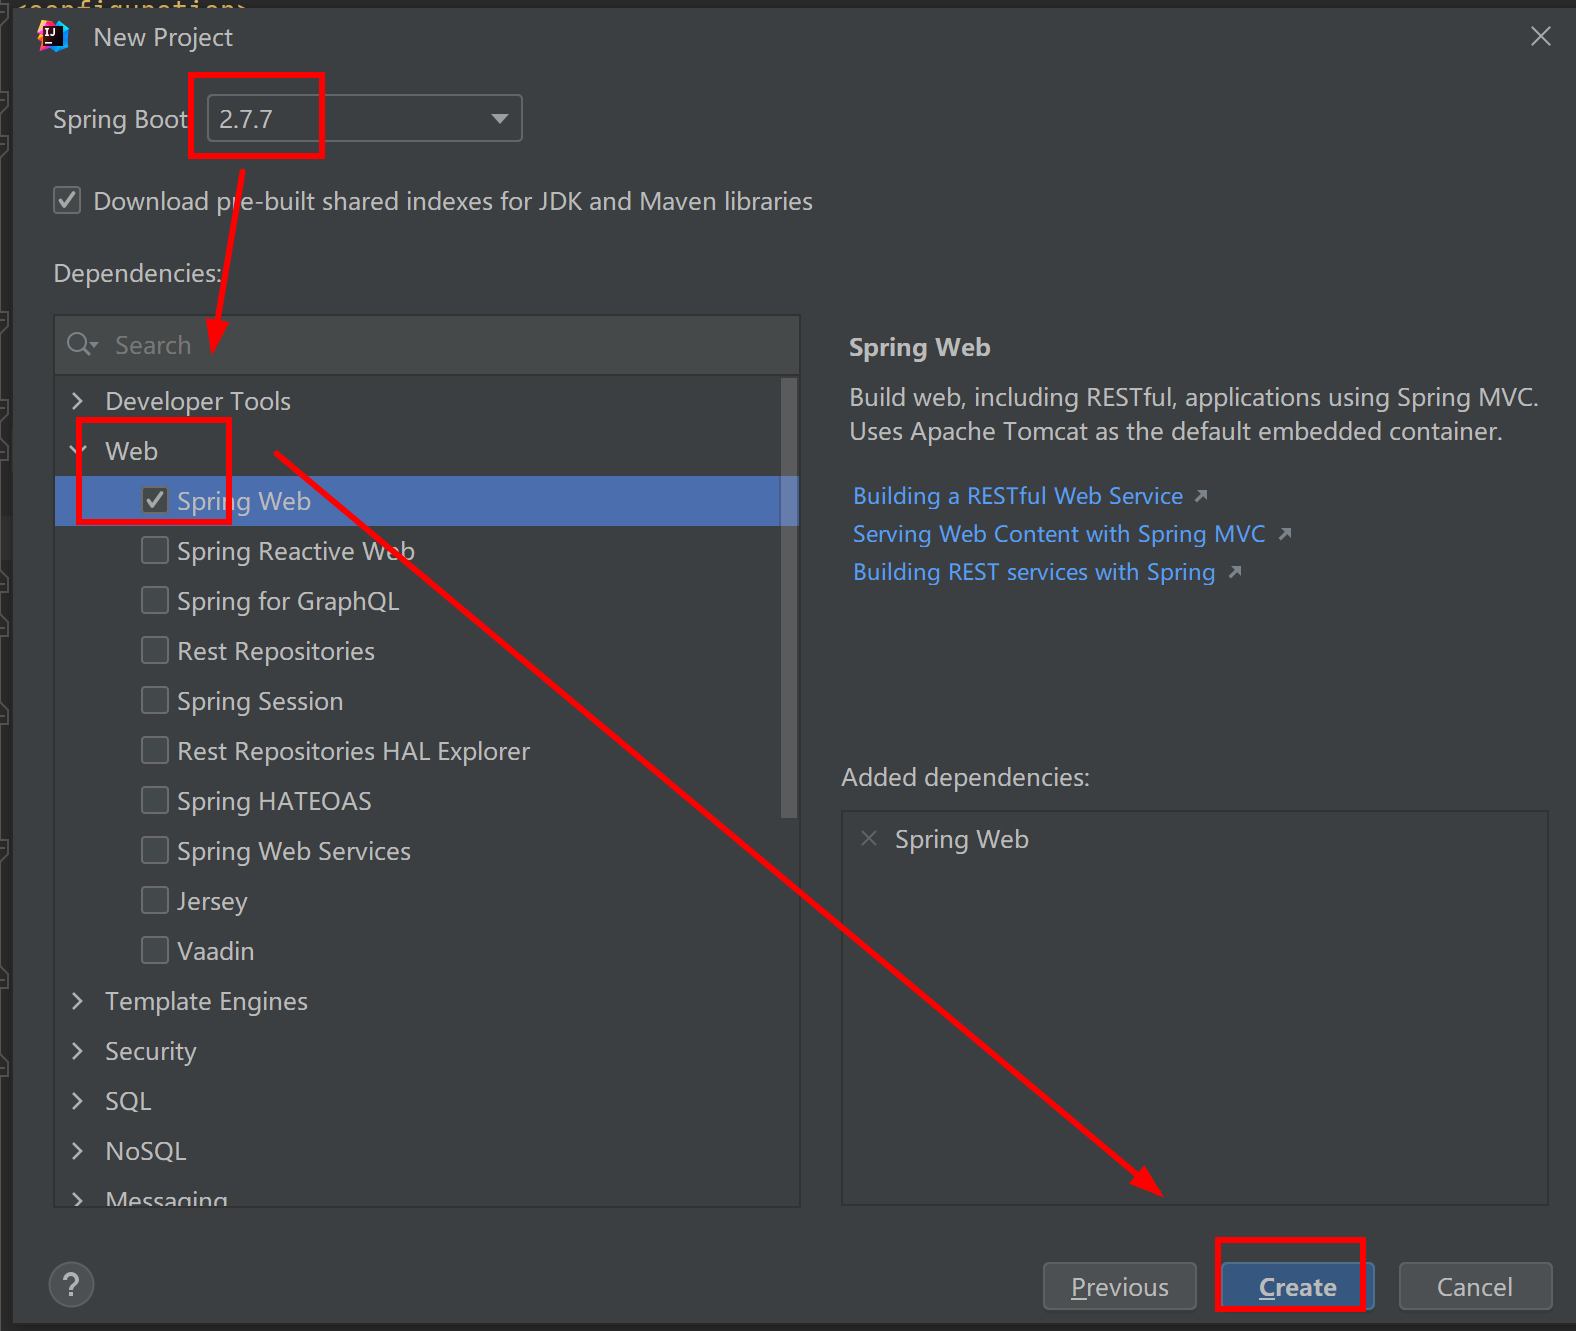Image resolution: width=1576 pixels, height=1331 pixels.
Task: Click the Jersey label
Action: (212, 901)
